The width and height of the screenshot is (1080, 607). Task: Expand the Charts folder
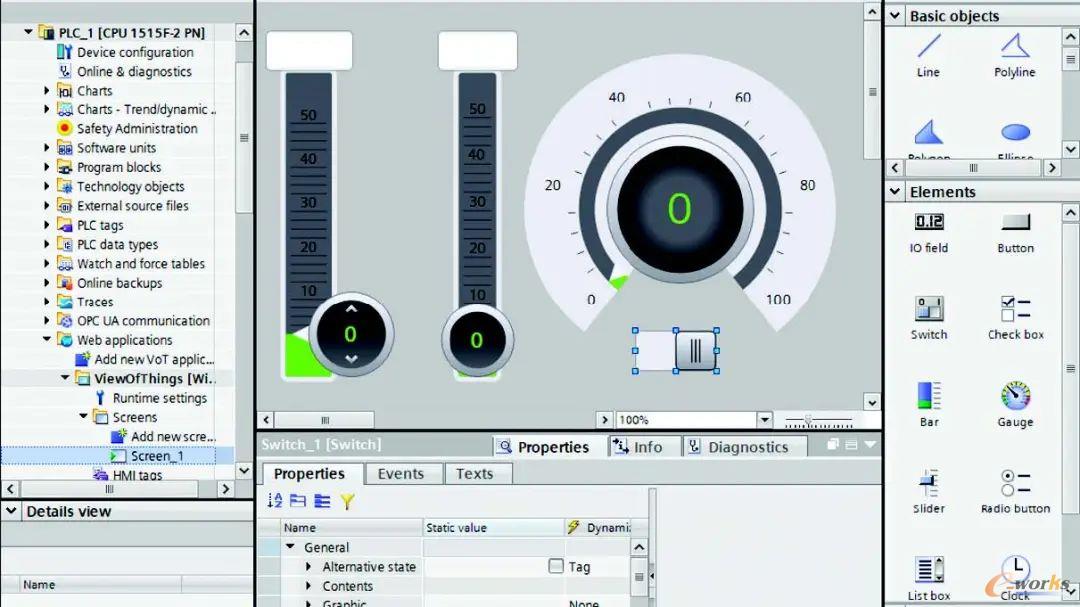(x=47, y=91)
